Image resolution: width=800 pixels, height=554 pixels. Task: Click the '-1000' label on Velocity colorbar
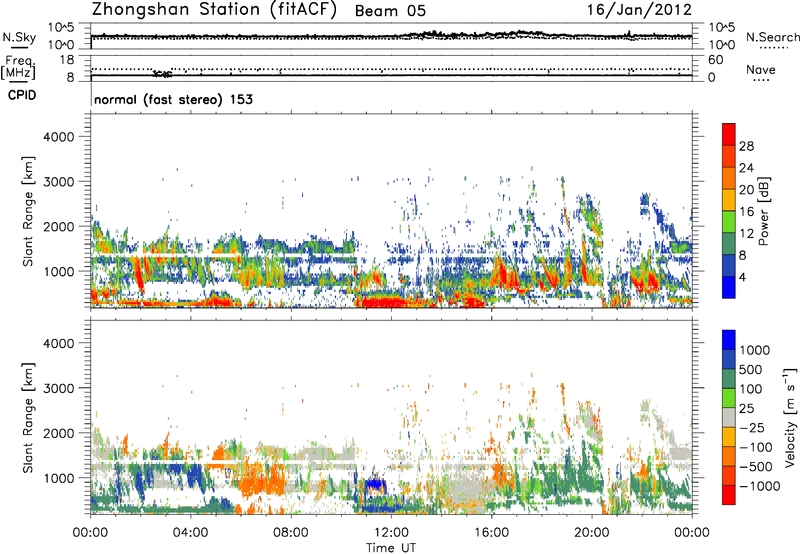pos(760,486)
